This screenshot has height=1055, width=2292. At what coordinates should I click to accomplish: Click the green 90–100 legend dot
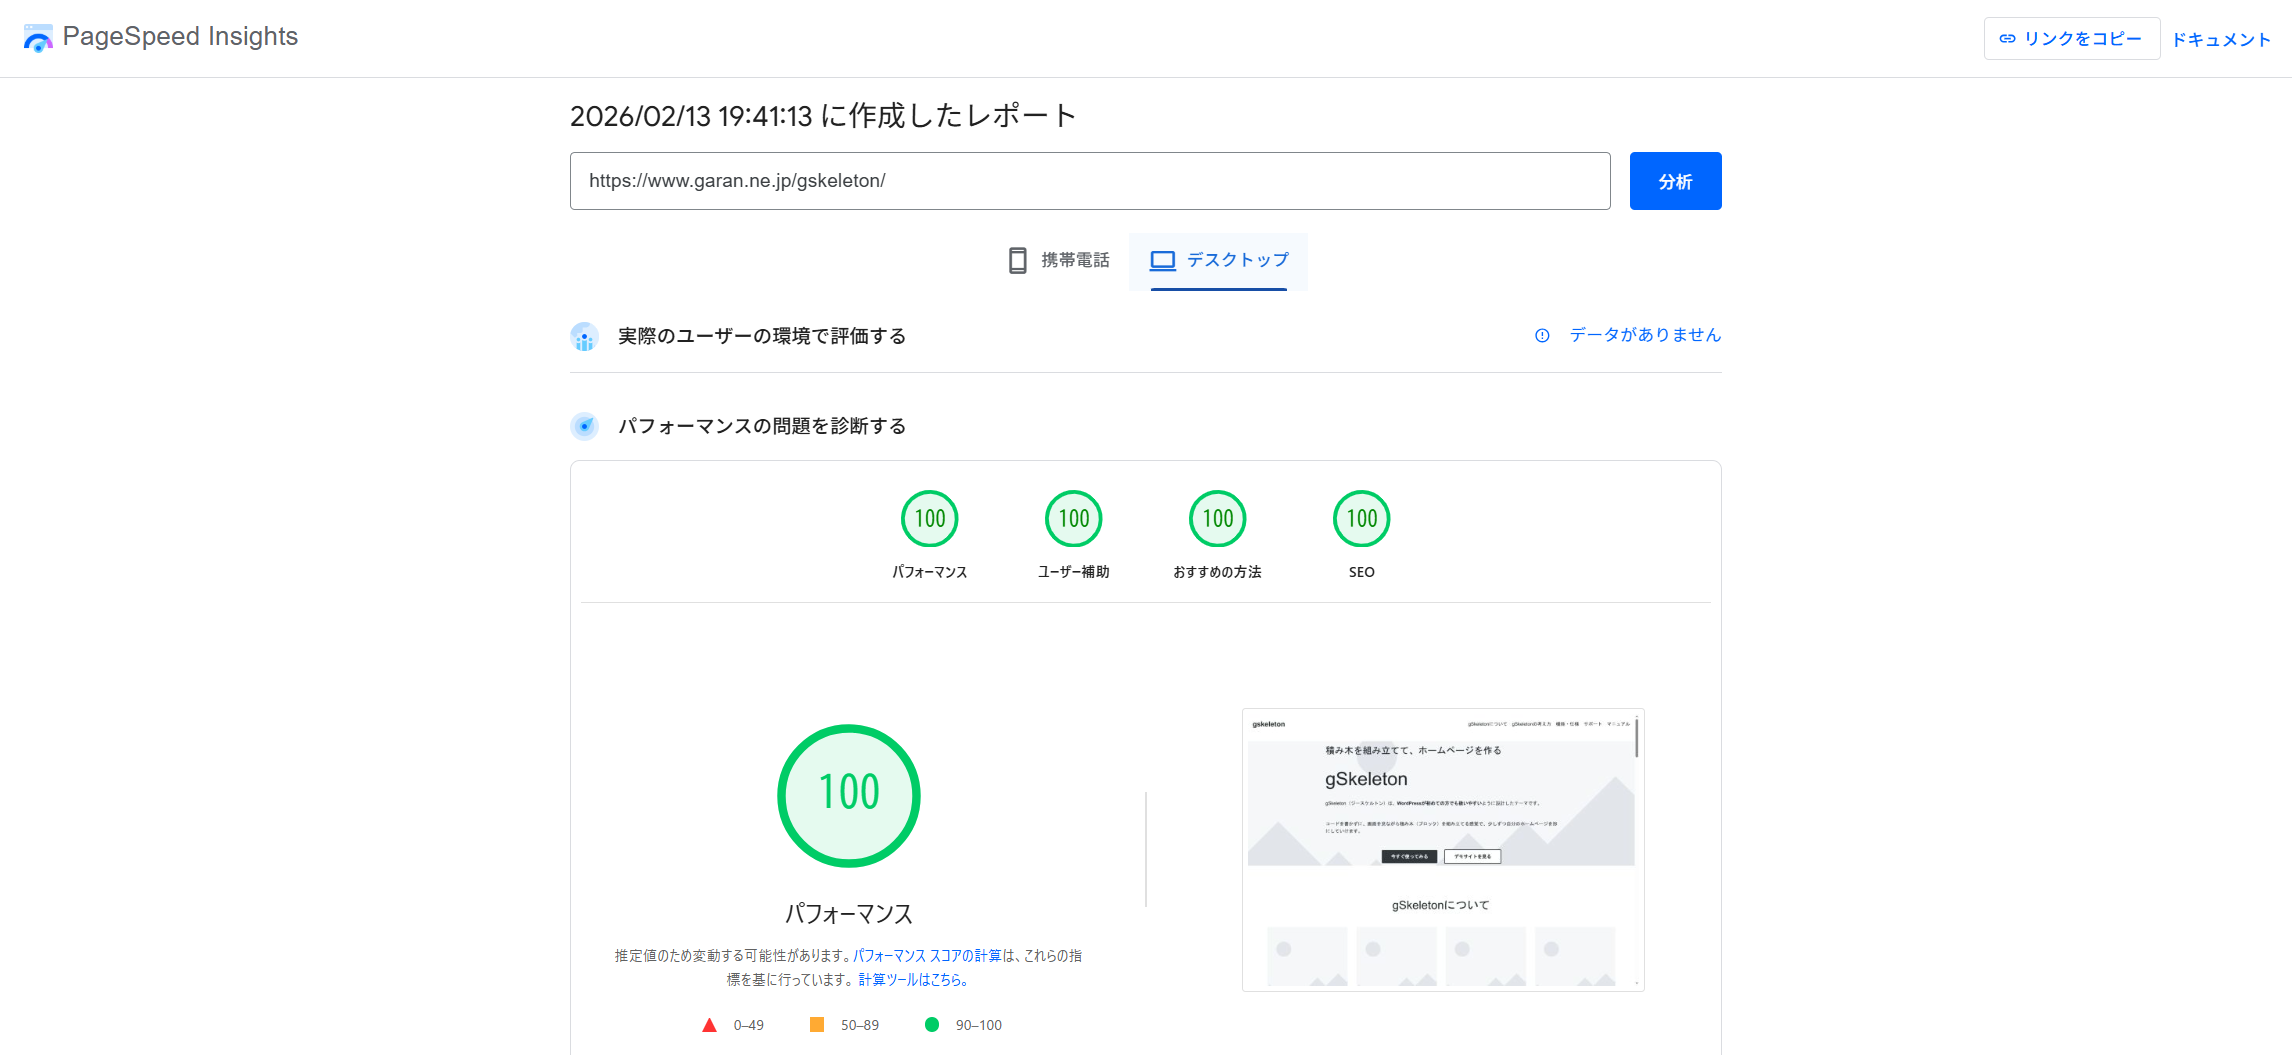click(x=932, y=1025)
